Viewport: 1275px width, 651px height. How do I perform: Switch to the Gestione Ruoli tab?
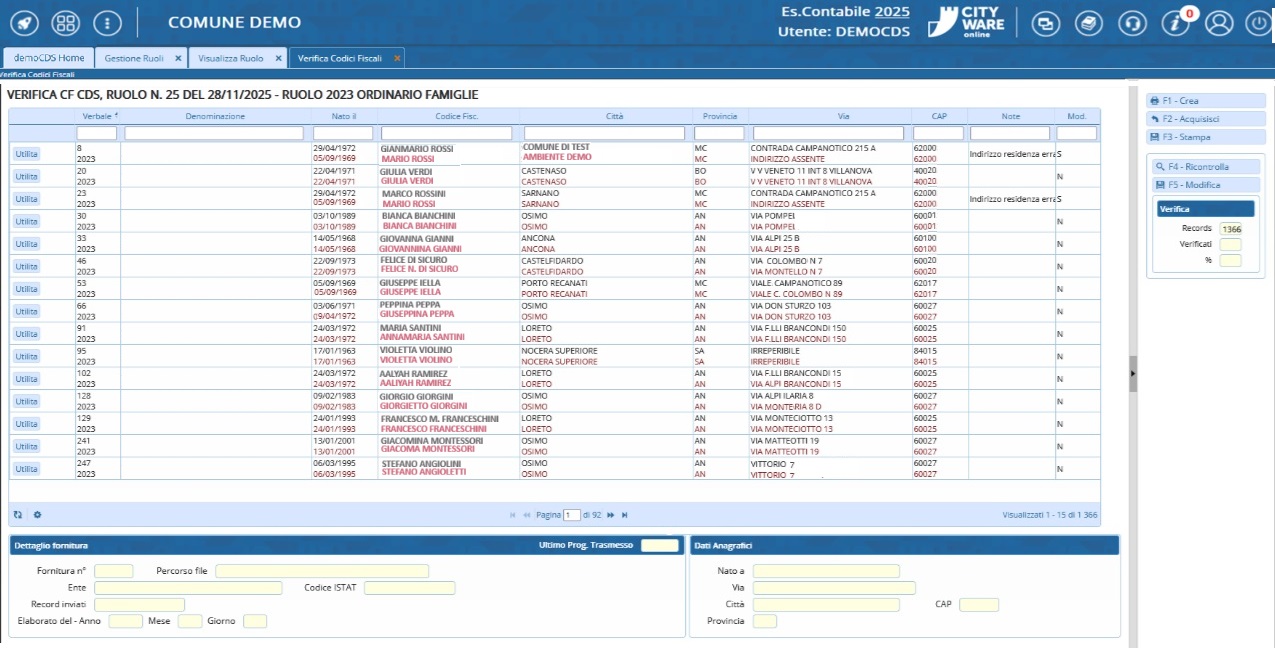click(x=134, y=58)
